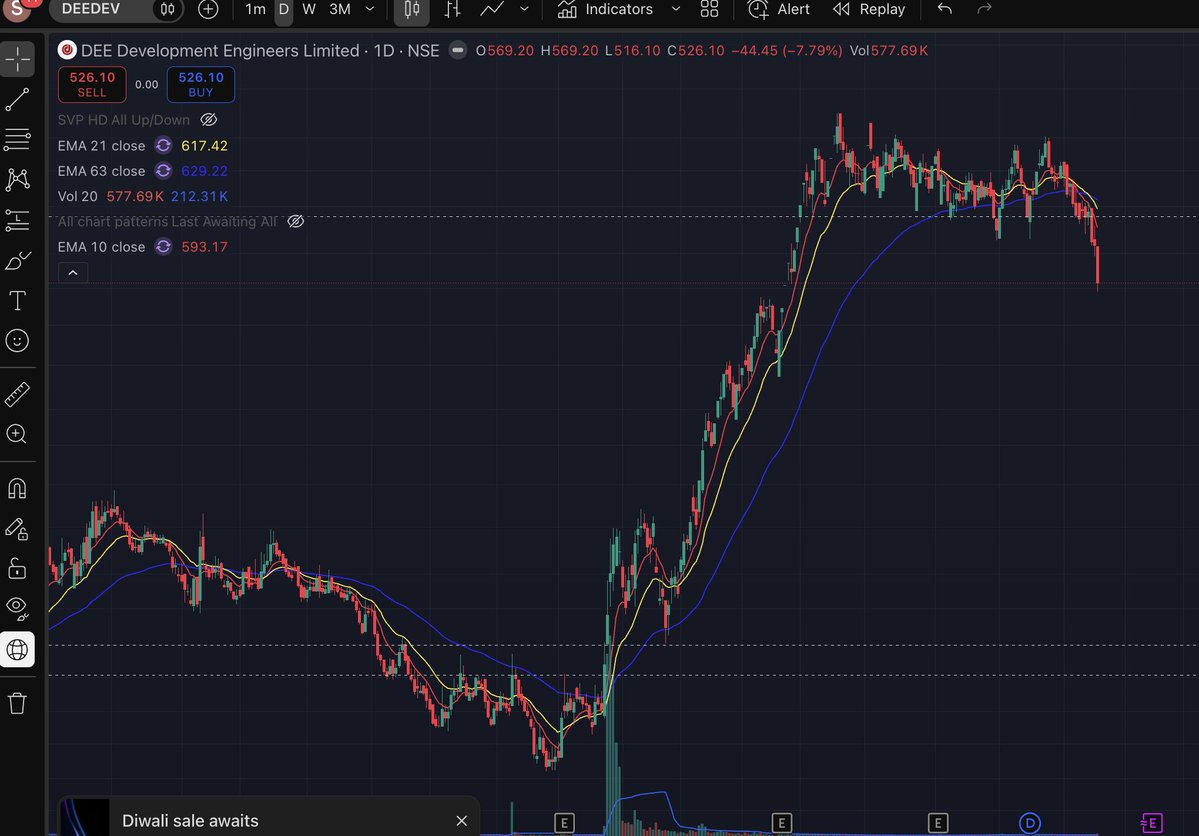Click the 526.10 BUY button
Screen dimensions: 1199x836
point(200,84)
